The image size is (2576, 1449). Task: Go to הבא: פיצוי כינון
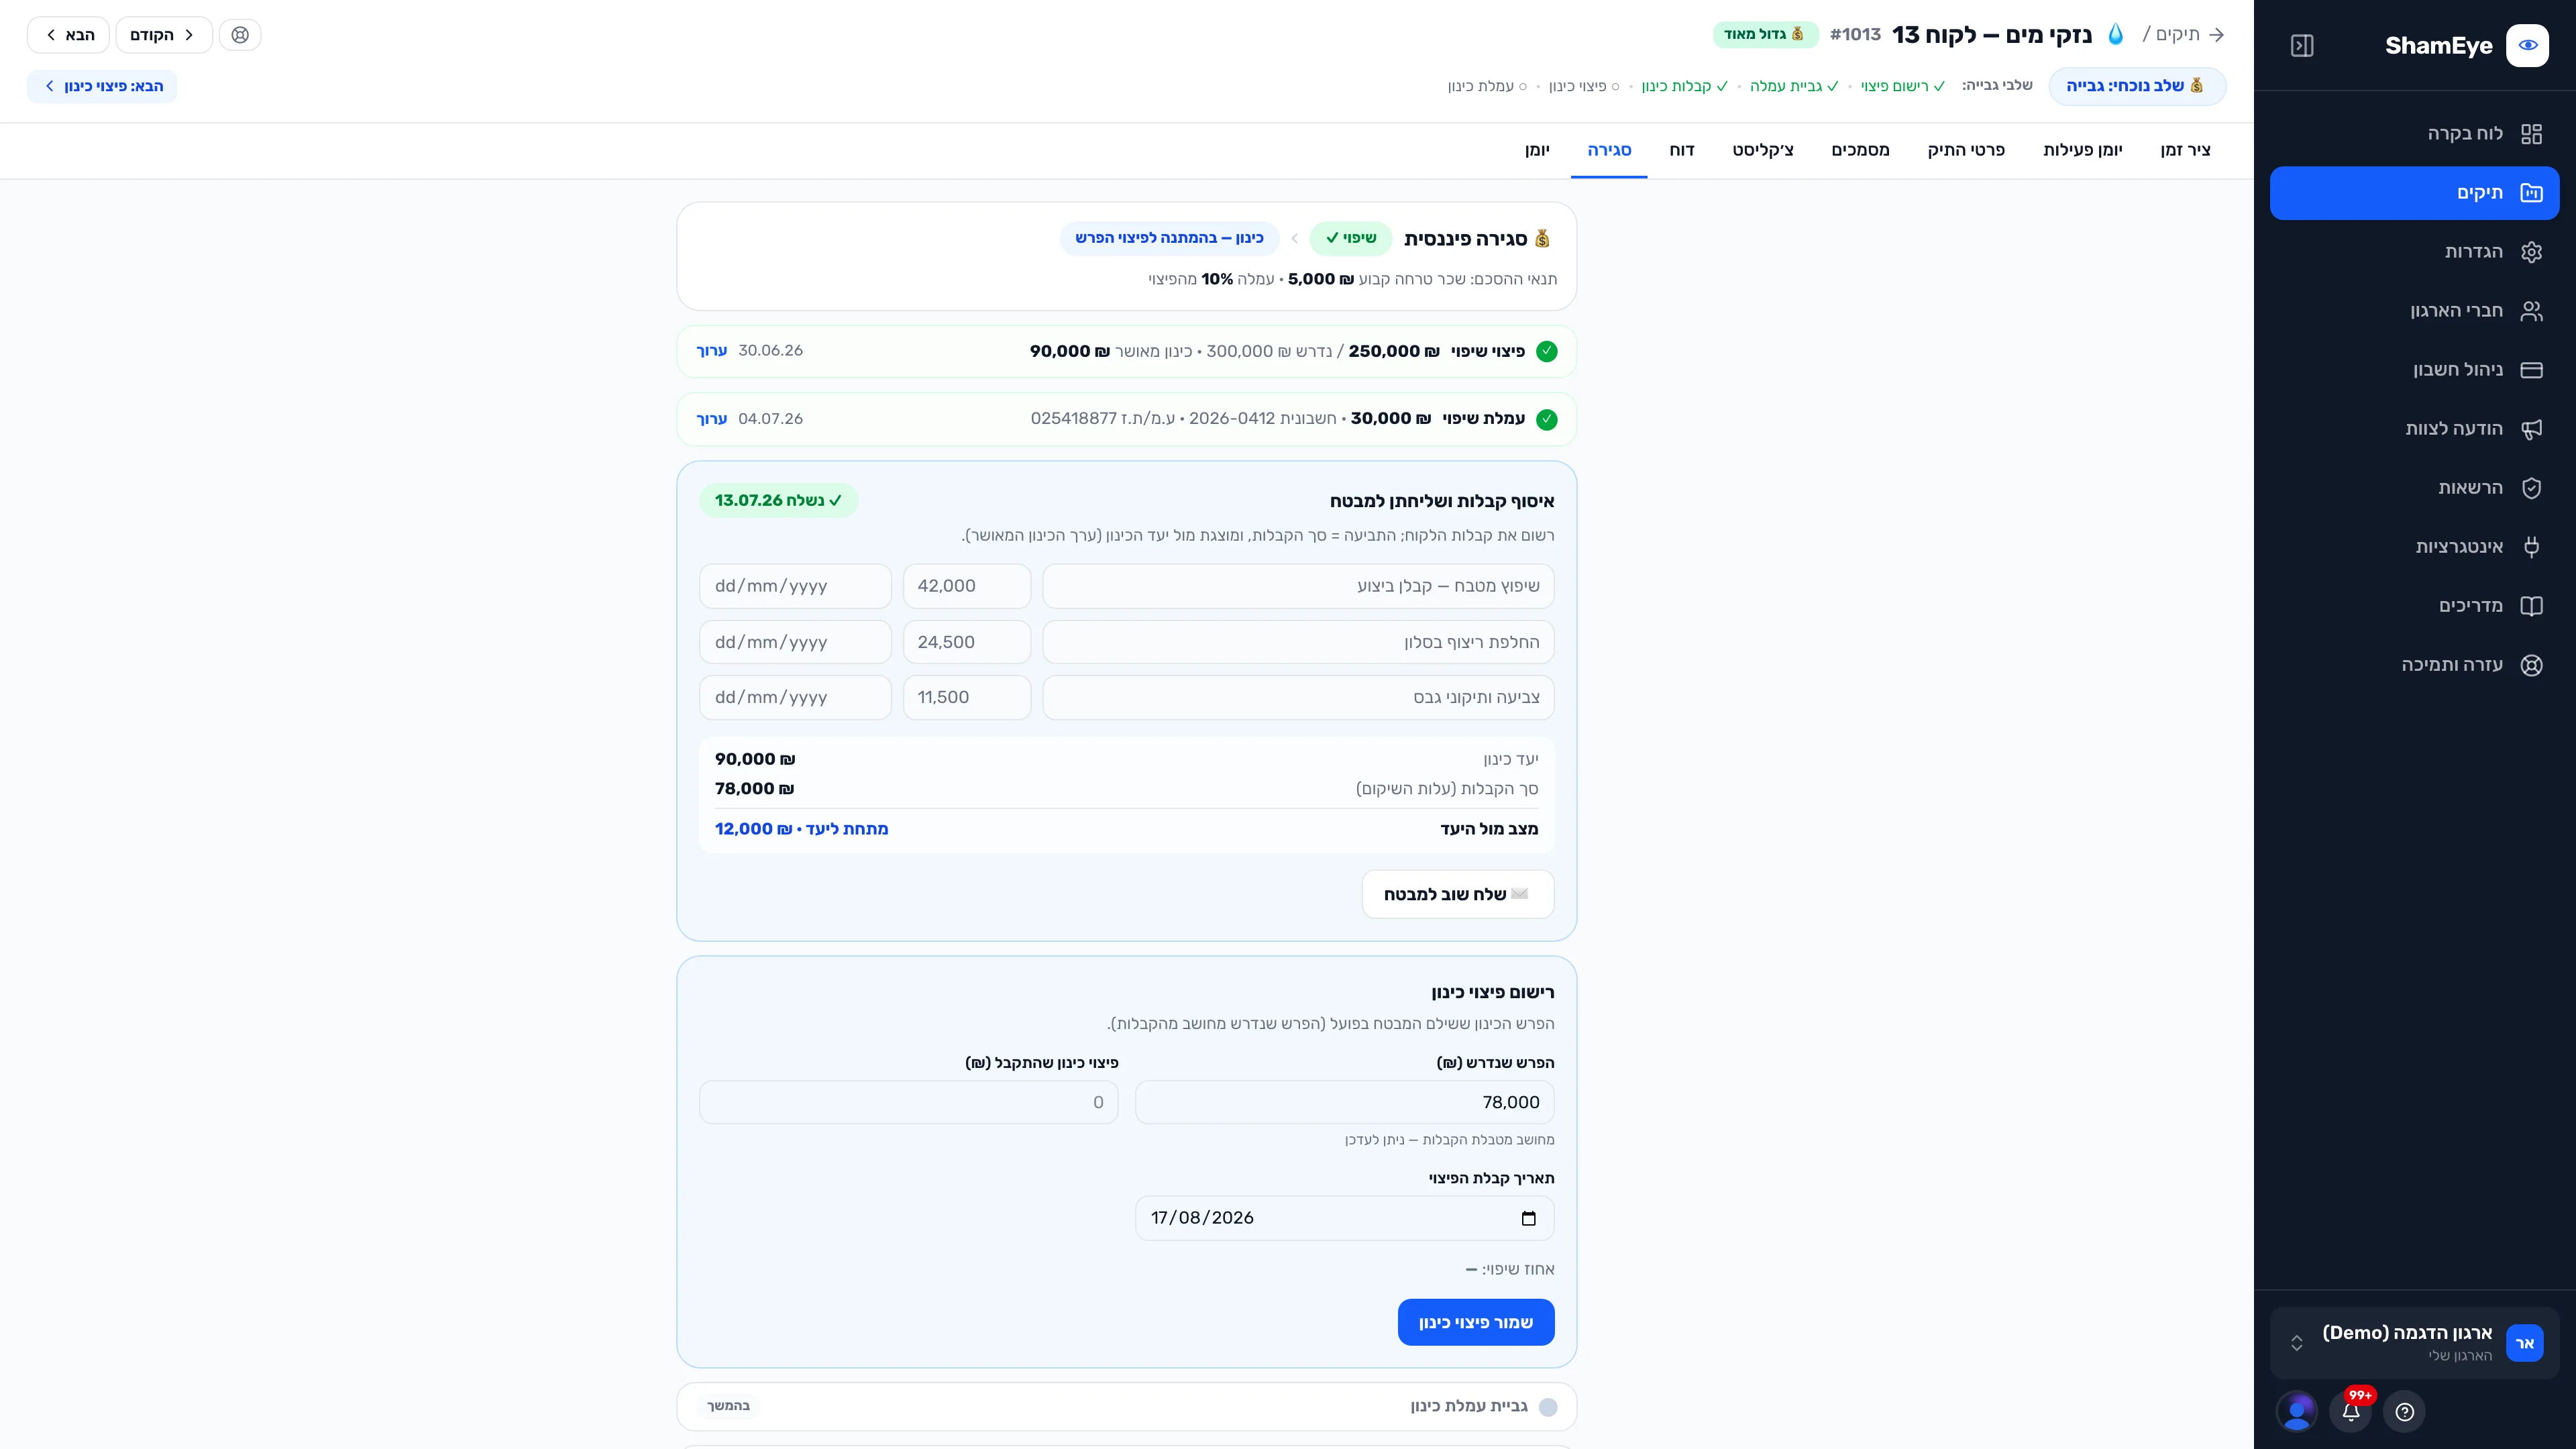click(102, 86)
